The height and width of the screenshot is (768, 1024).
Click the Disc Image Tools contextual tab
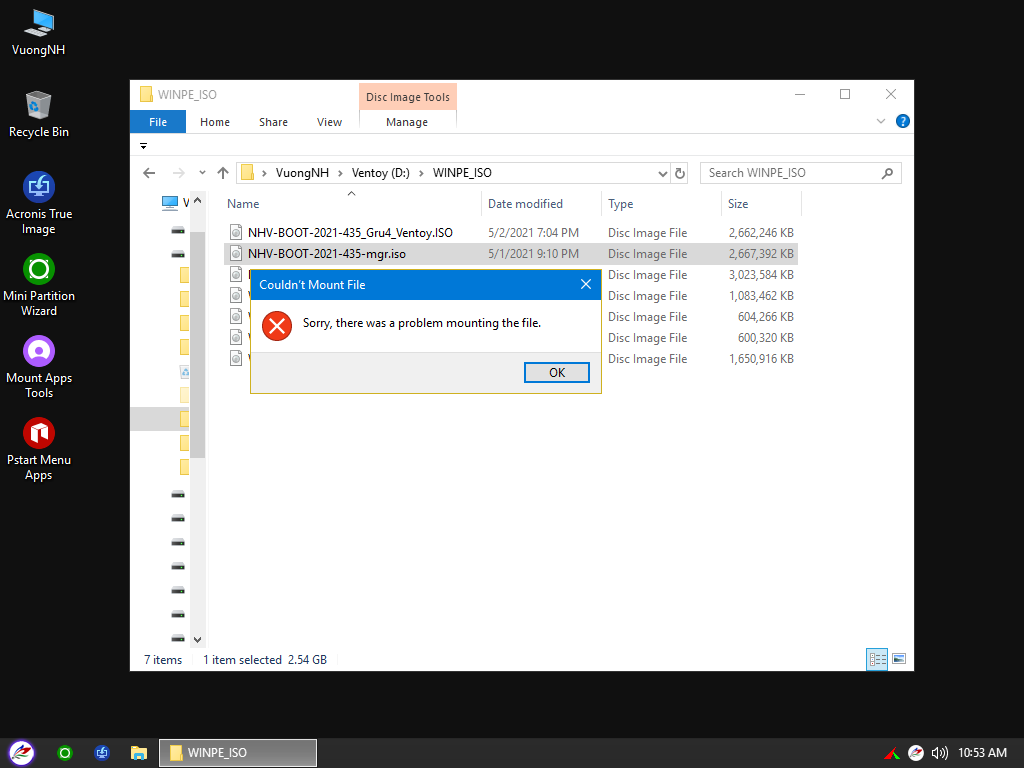click(x=408, y=97)
